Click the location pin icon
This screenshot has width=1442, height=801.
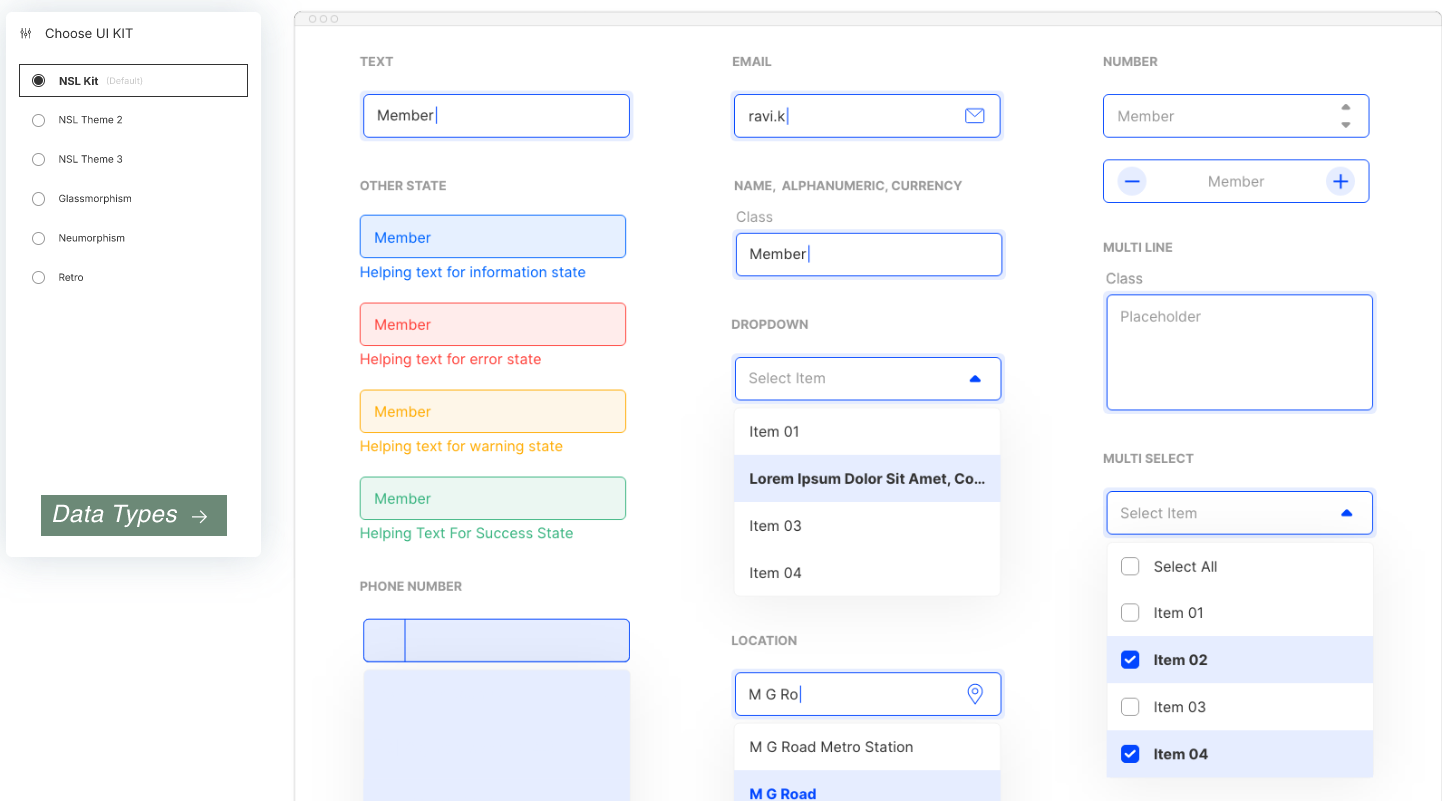[975, 694]
